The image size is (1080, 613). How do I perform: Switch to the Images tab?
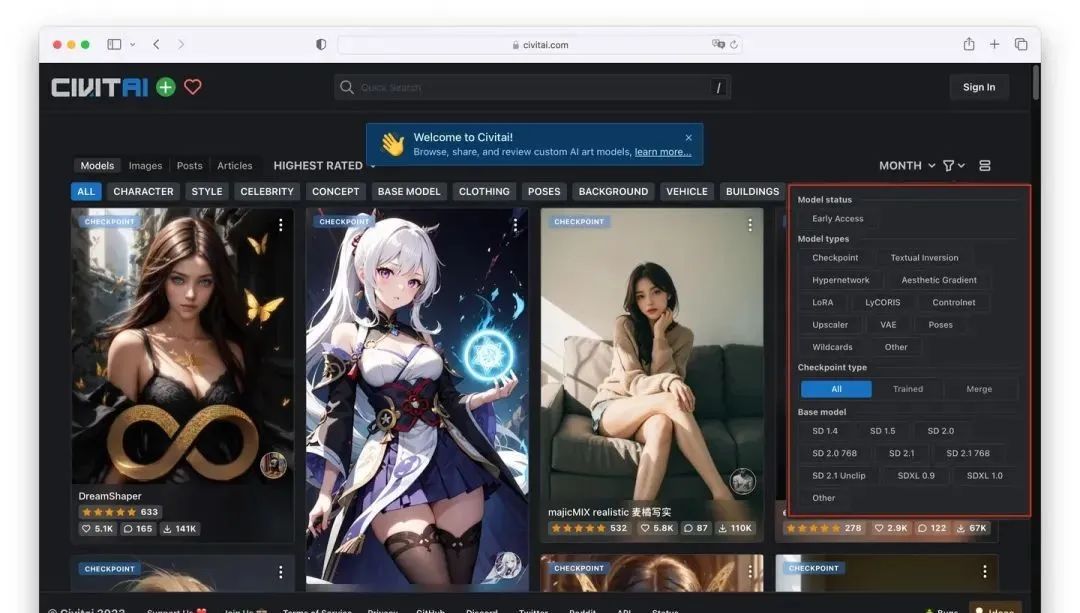[x=145, y=166]
